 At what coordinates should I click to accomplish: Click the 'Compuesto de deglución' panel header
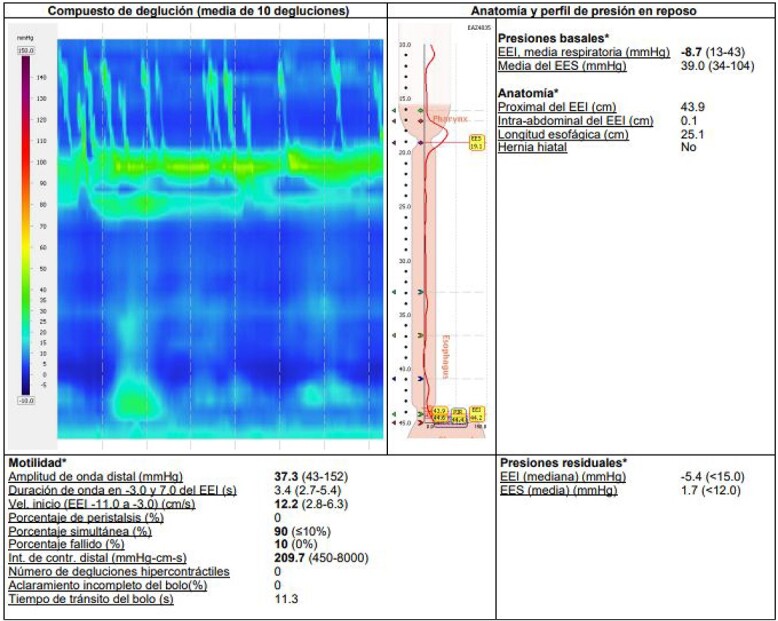tap(198, 11)
